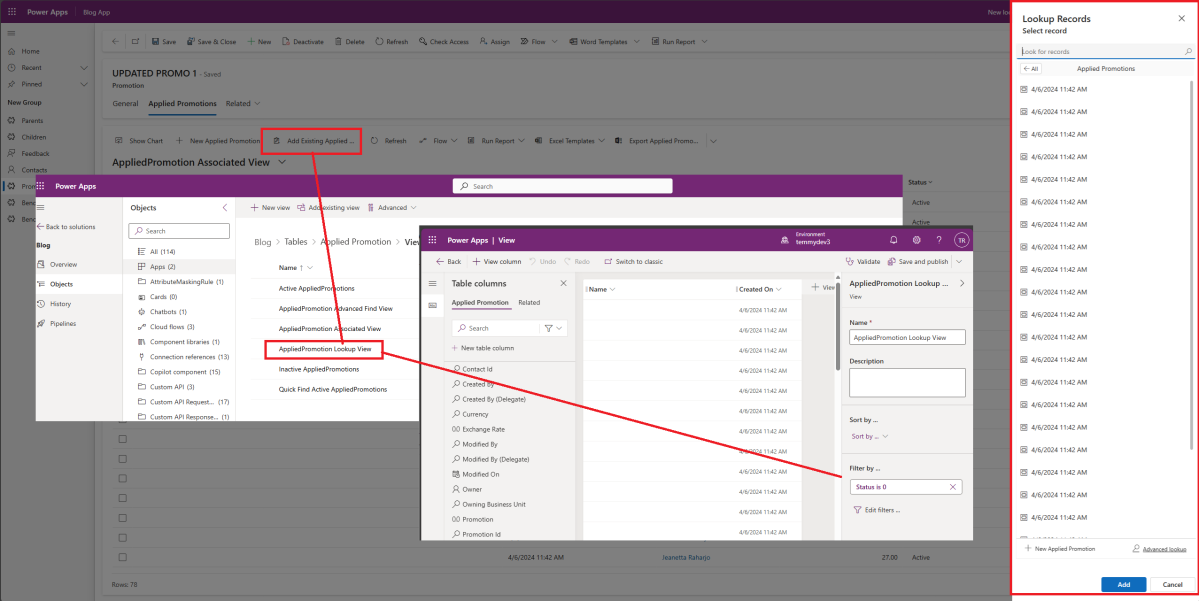Click New Applied Promotion in subgrid toolbar

tap(218, 141)
